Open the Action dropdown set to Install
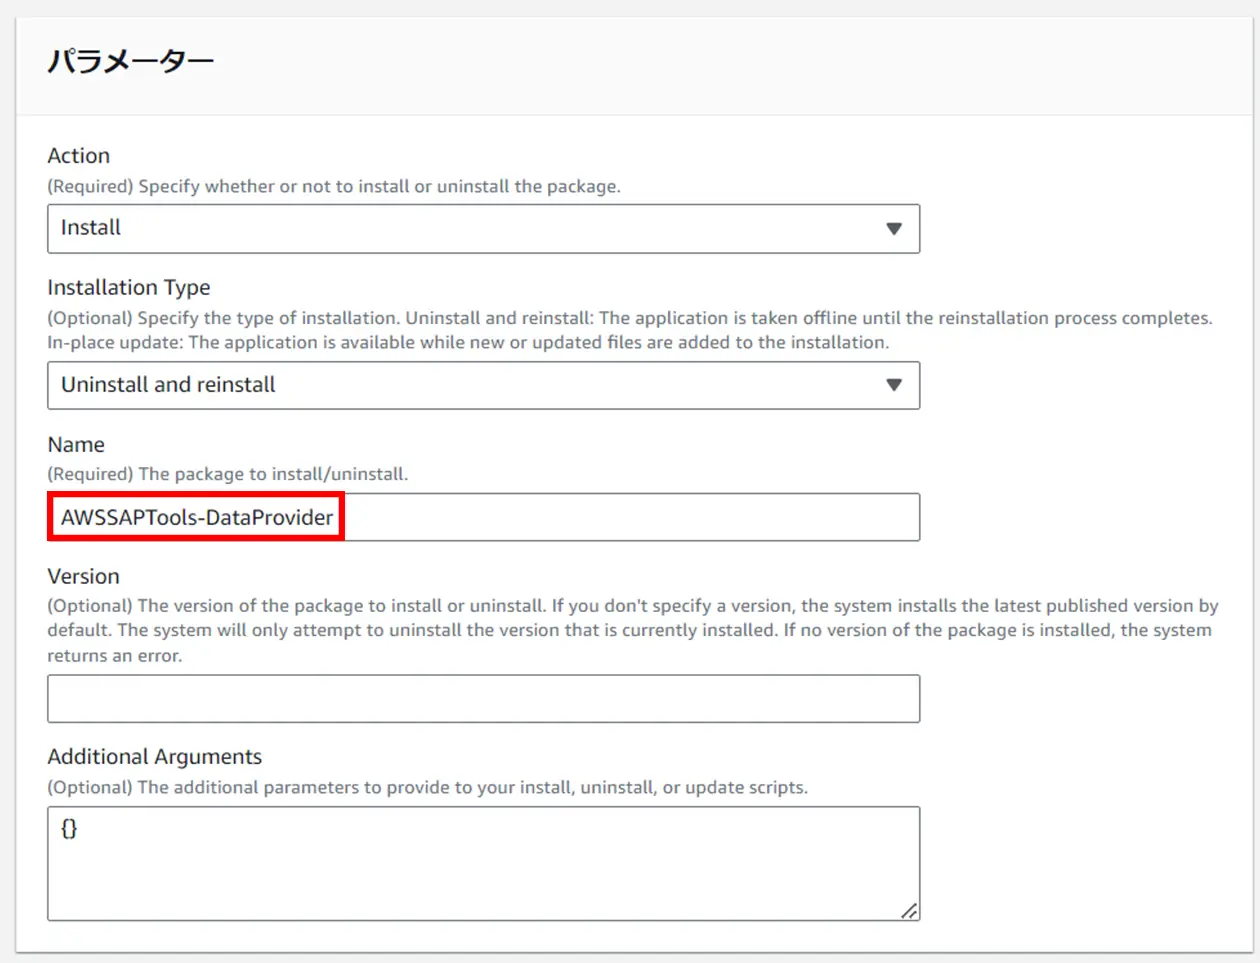Screen dimensions: 1260x963 click(x=483, y=229)
